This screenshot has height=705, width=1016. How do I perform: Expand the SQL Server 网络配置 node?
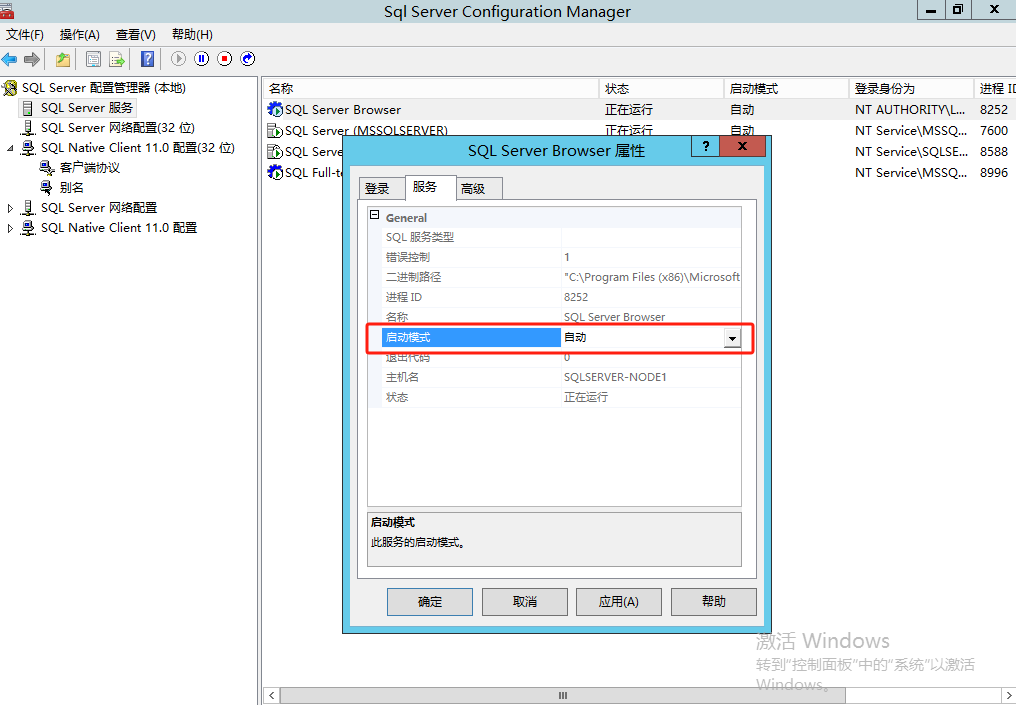pos(10,209)
